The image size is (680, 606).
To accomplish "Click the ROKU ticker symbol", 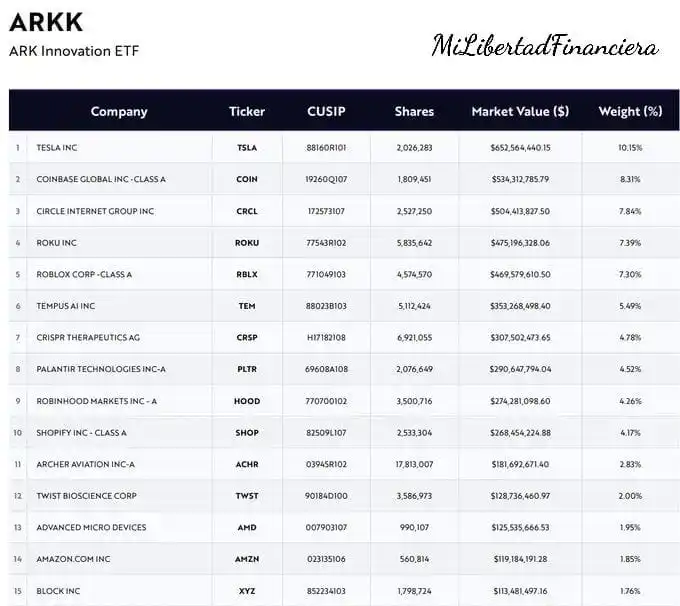I will [x=247, y=243].
